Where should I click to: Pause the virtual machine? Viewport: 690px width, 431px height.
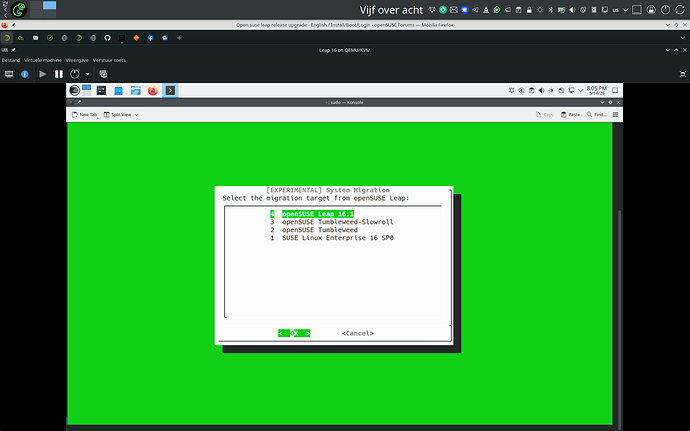[59, 74]
